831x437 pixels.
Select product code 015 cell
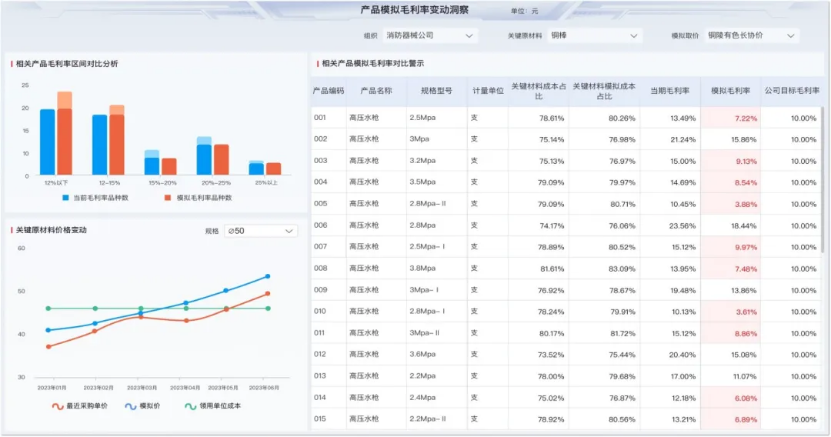tap(329, 419)
